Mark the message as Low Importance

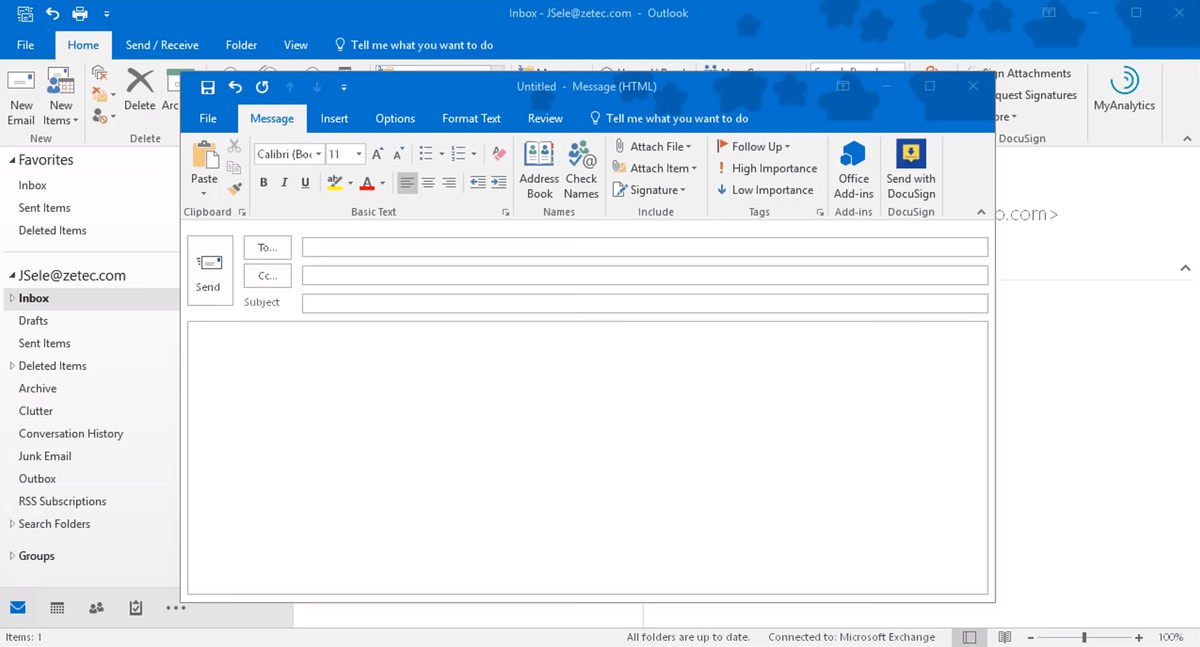pyautogui.click(x=766, y=190)
